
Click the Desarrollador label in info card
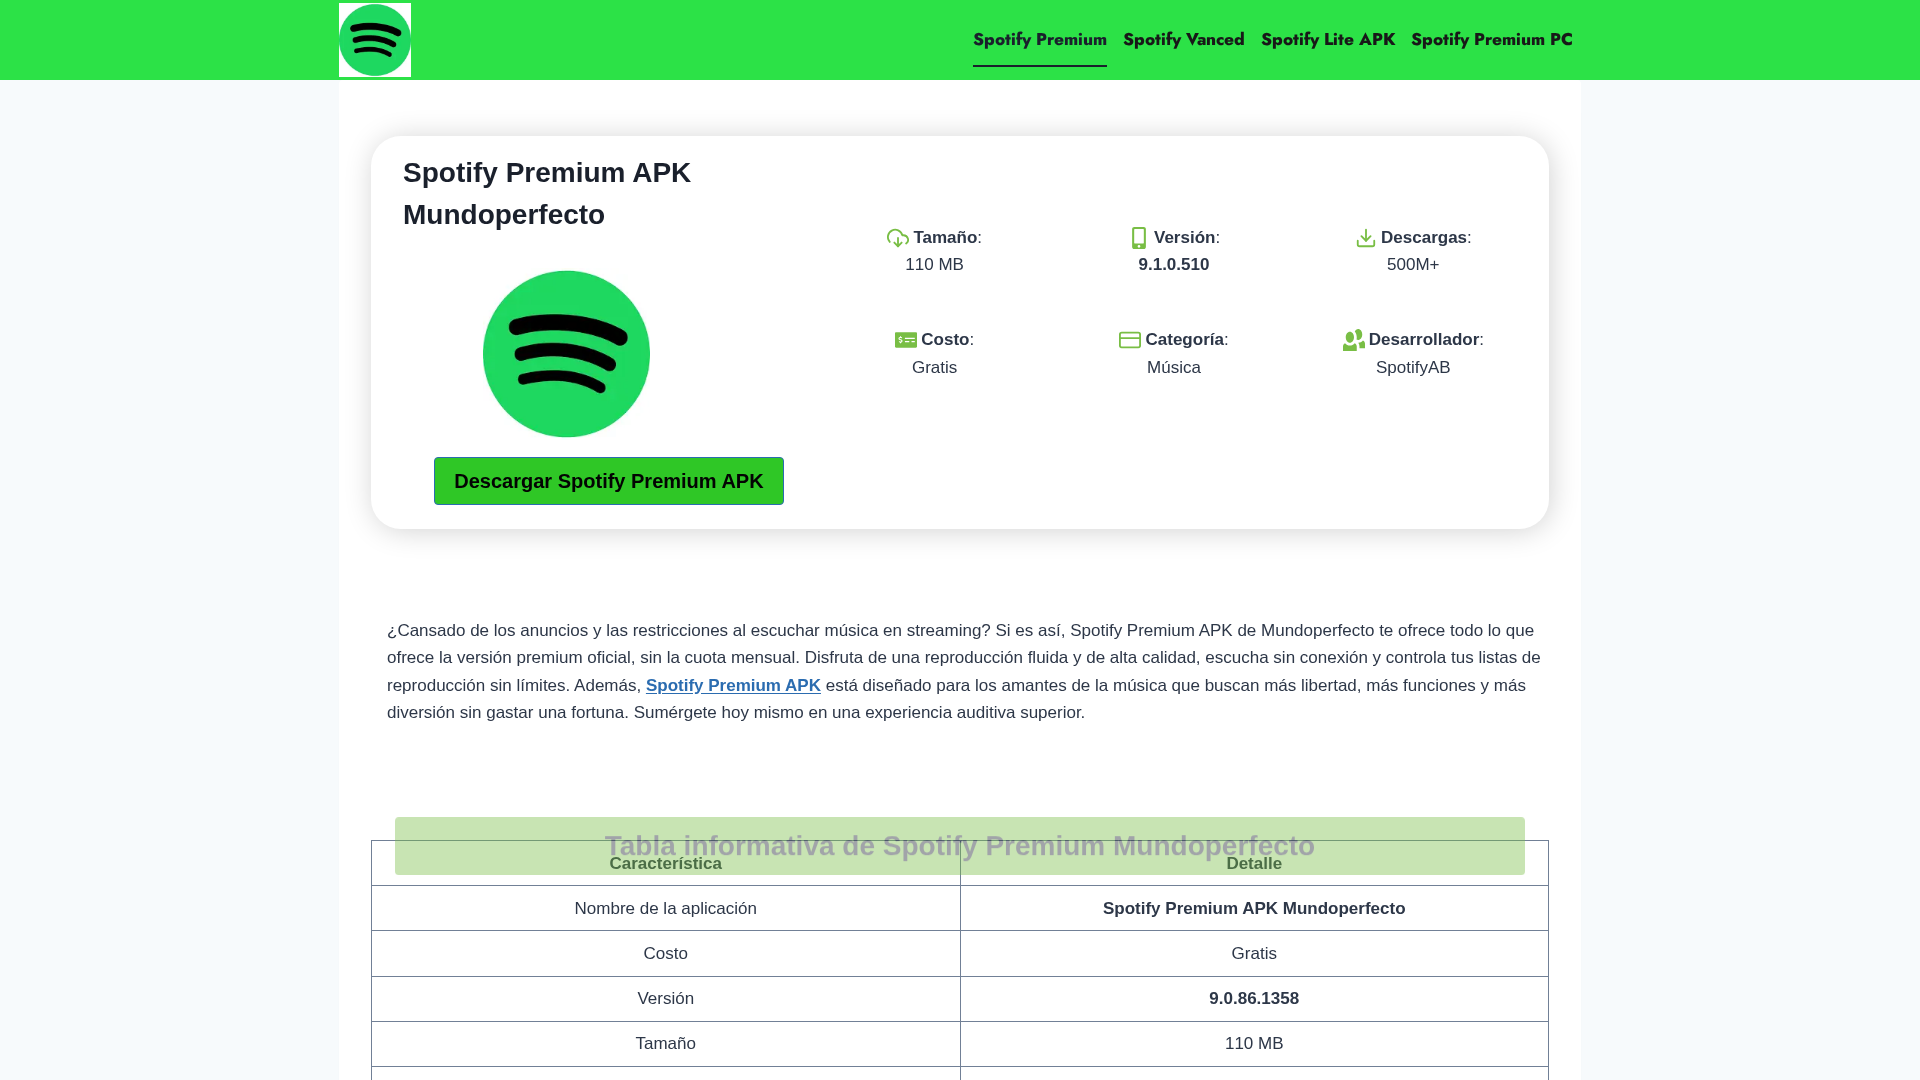[1424, 340]
